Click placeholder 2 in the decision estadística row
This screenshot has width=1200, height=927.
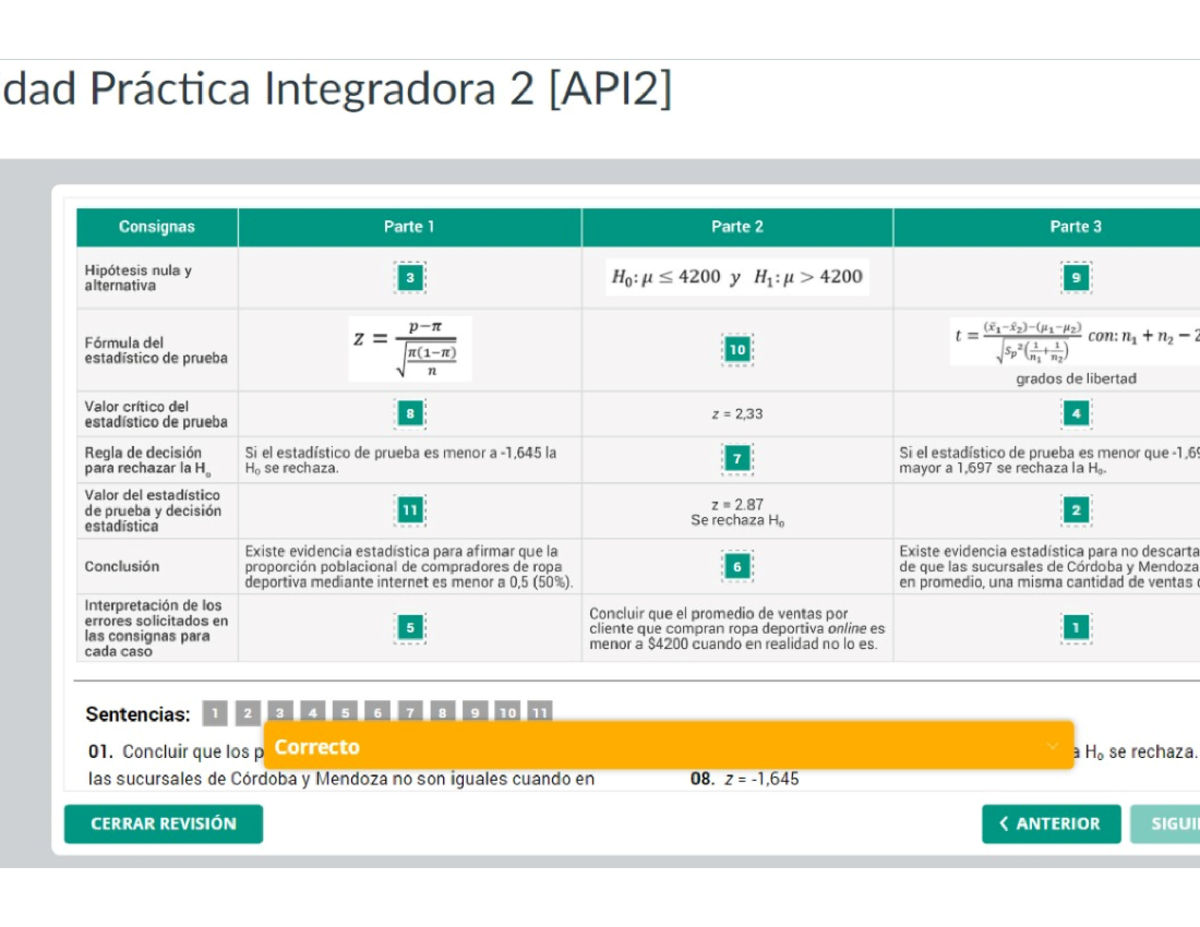1076,509
